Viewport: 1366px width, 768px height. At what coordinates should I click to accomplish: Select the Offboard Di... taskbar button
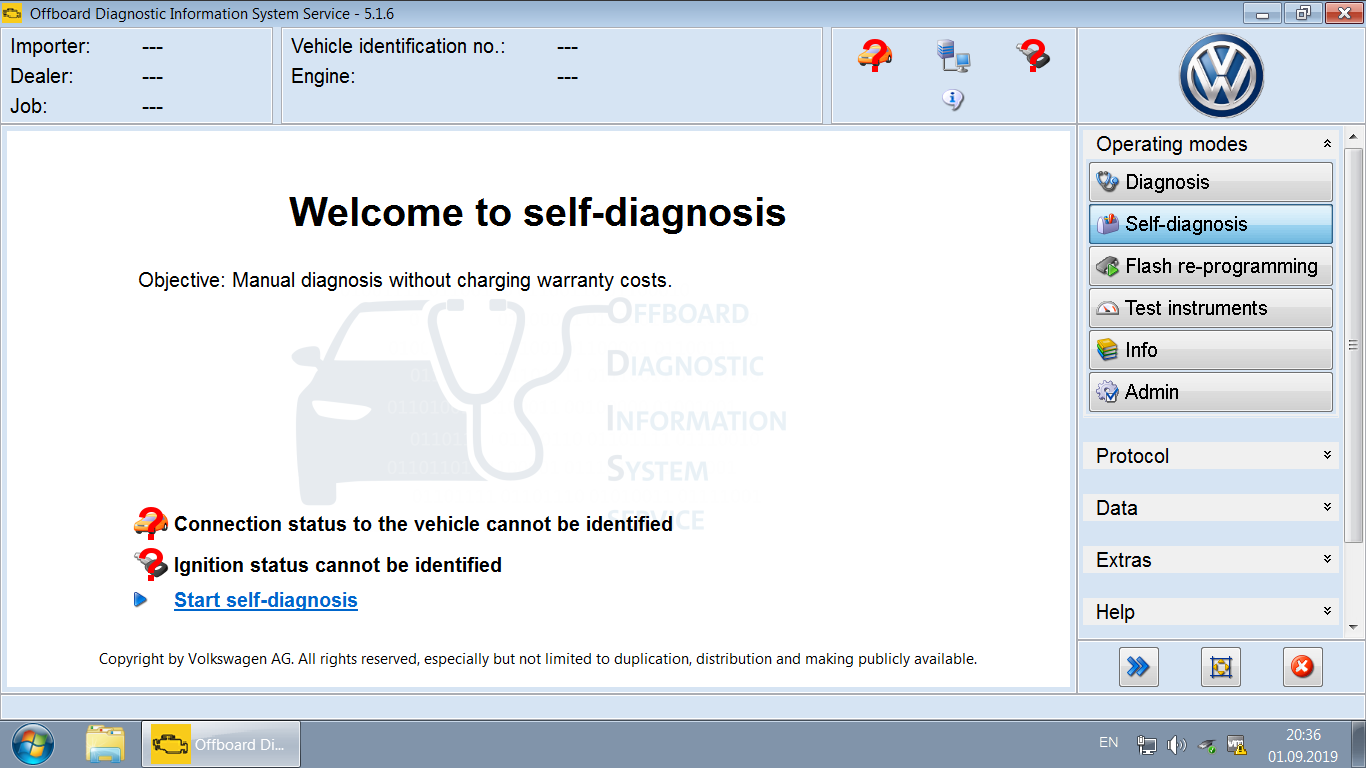coord(220,744)
